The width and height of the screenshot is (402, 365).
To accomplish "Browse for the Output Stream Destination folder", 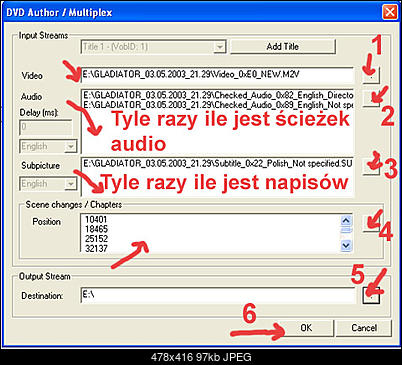I will (x=371, y=295).
